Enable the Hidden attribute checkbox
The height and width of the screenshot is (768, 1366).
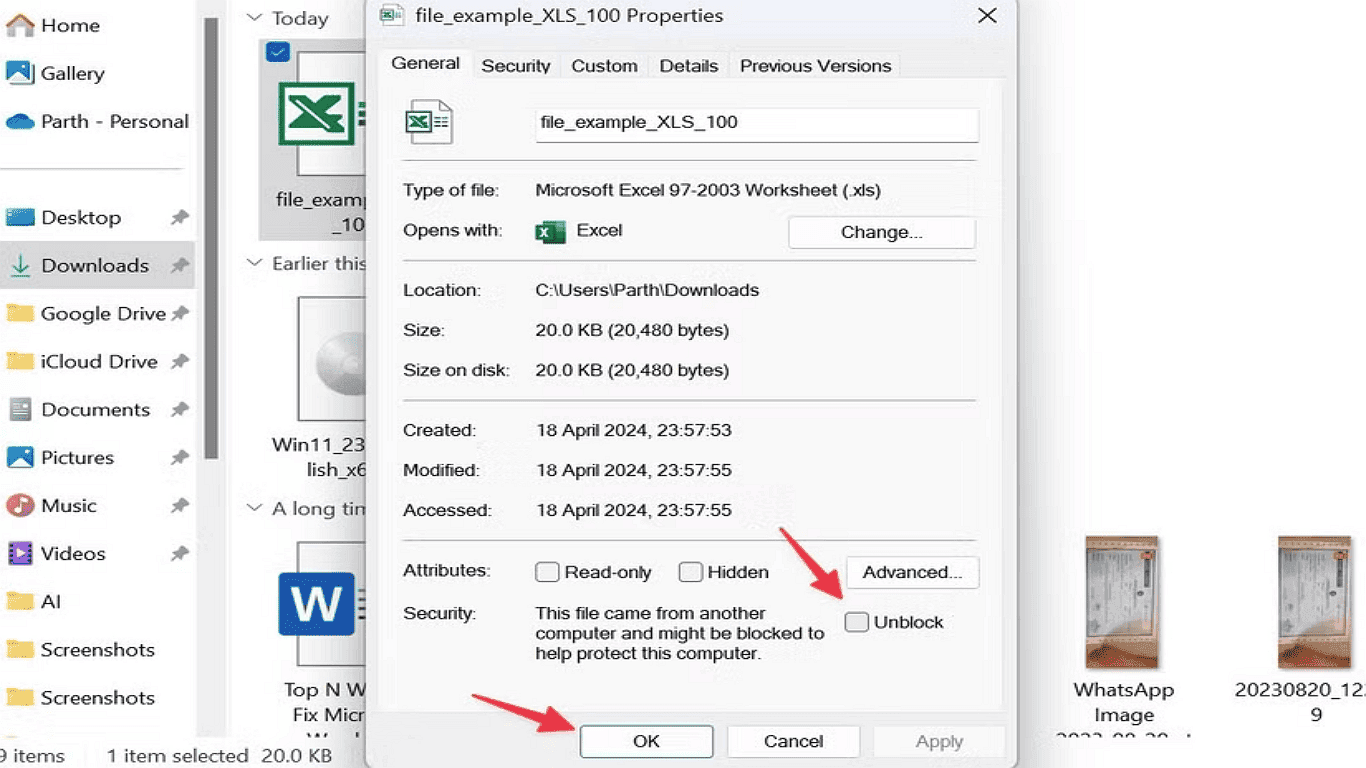coord(690,572)
